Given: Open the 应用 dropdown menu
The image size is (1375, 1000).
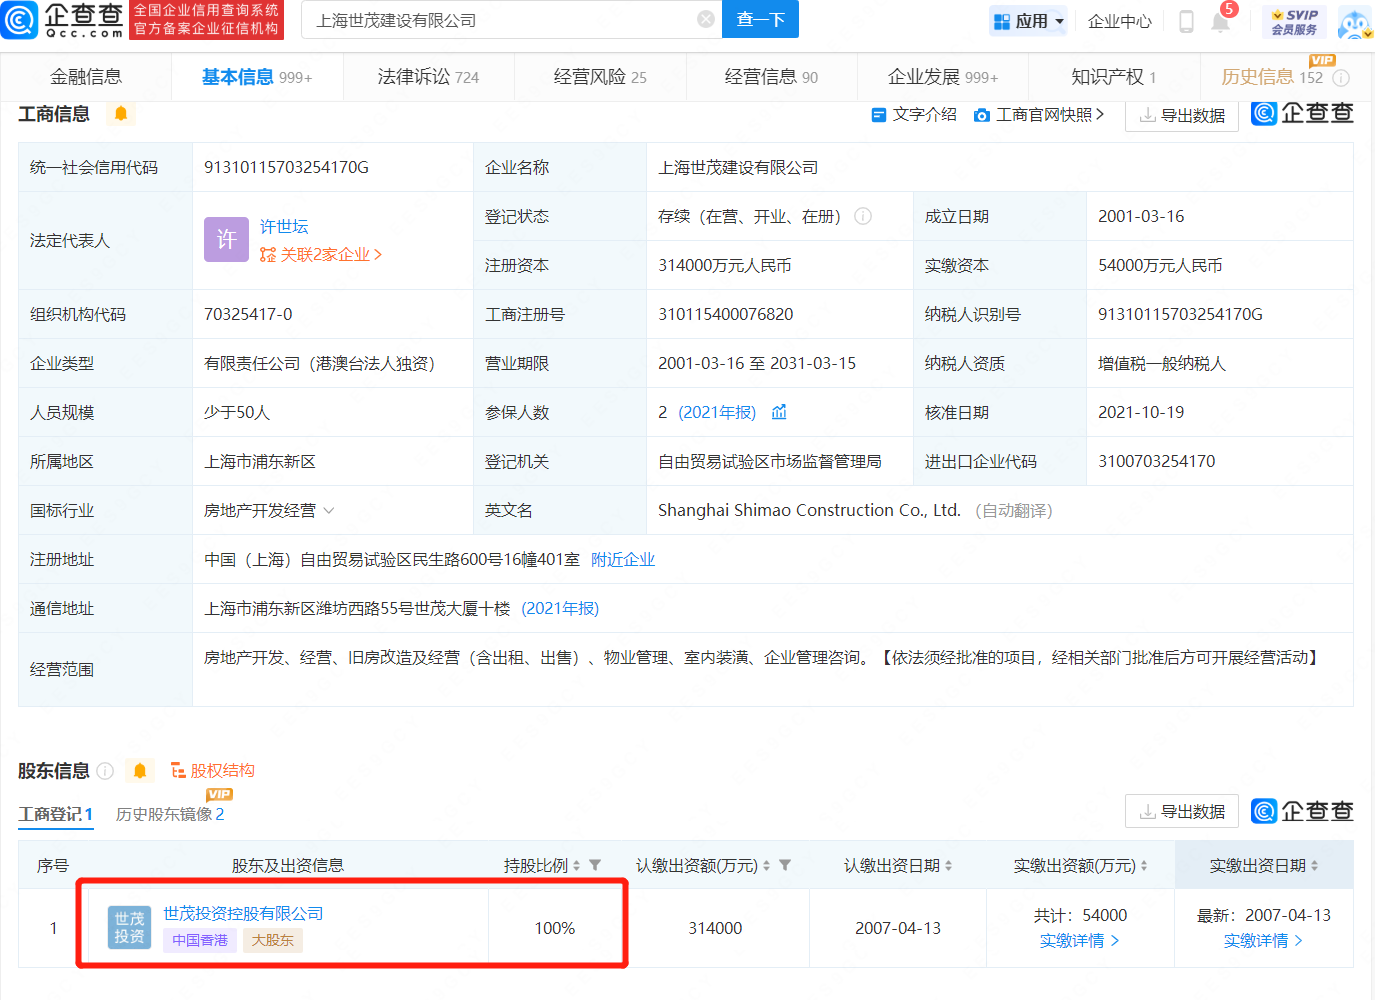Looking at the screenshot, I should [1028, 21].
